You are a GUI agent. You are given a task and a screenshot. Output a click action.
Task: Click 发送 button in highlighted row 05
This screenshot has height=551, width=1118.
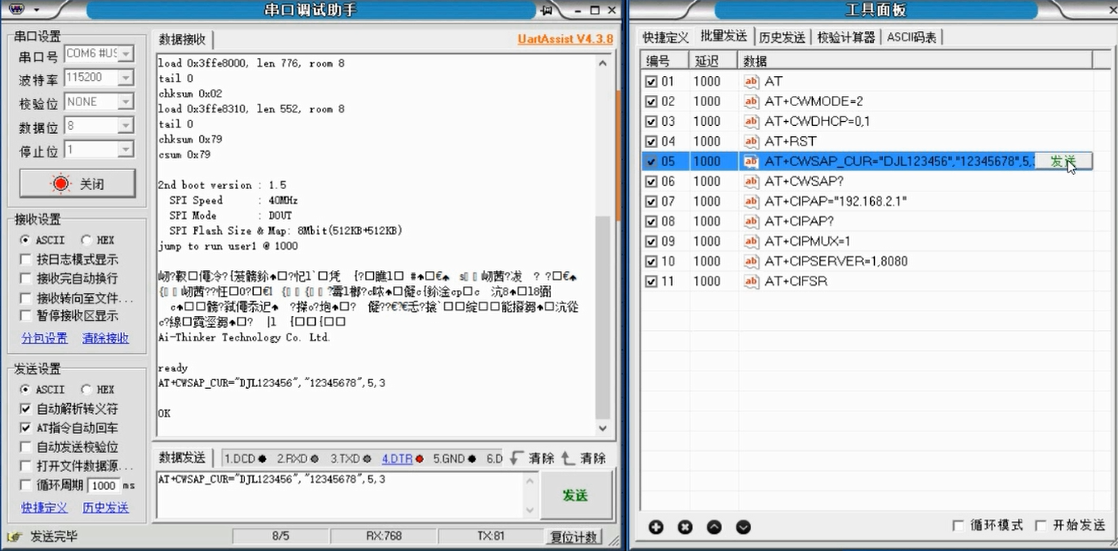click(1062, 161)
